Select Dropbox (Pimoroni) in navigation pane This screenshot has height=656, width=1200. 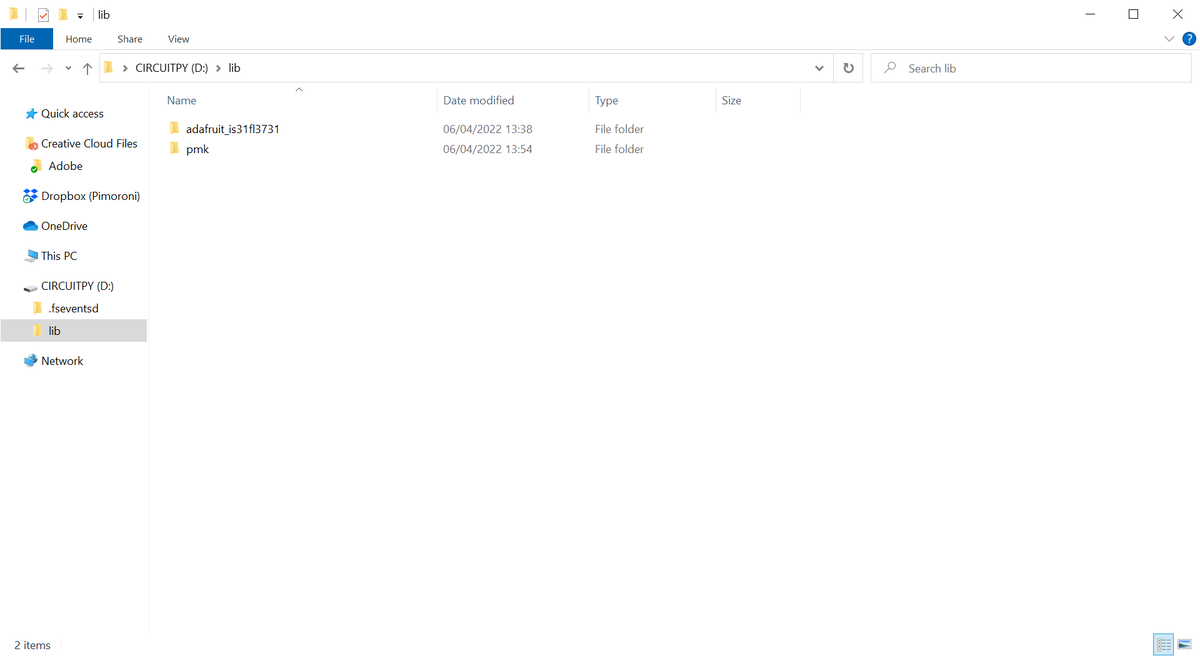pos(90,196)
